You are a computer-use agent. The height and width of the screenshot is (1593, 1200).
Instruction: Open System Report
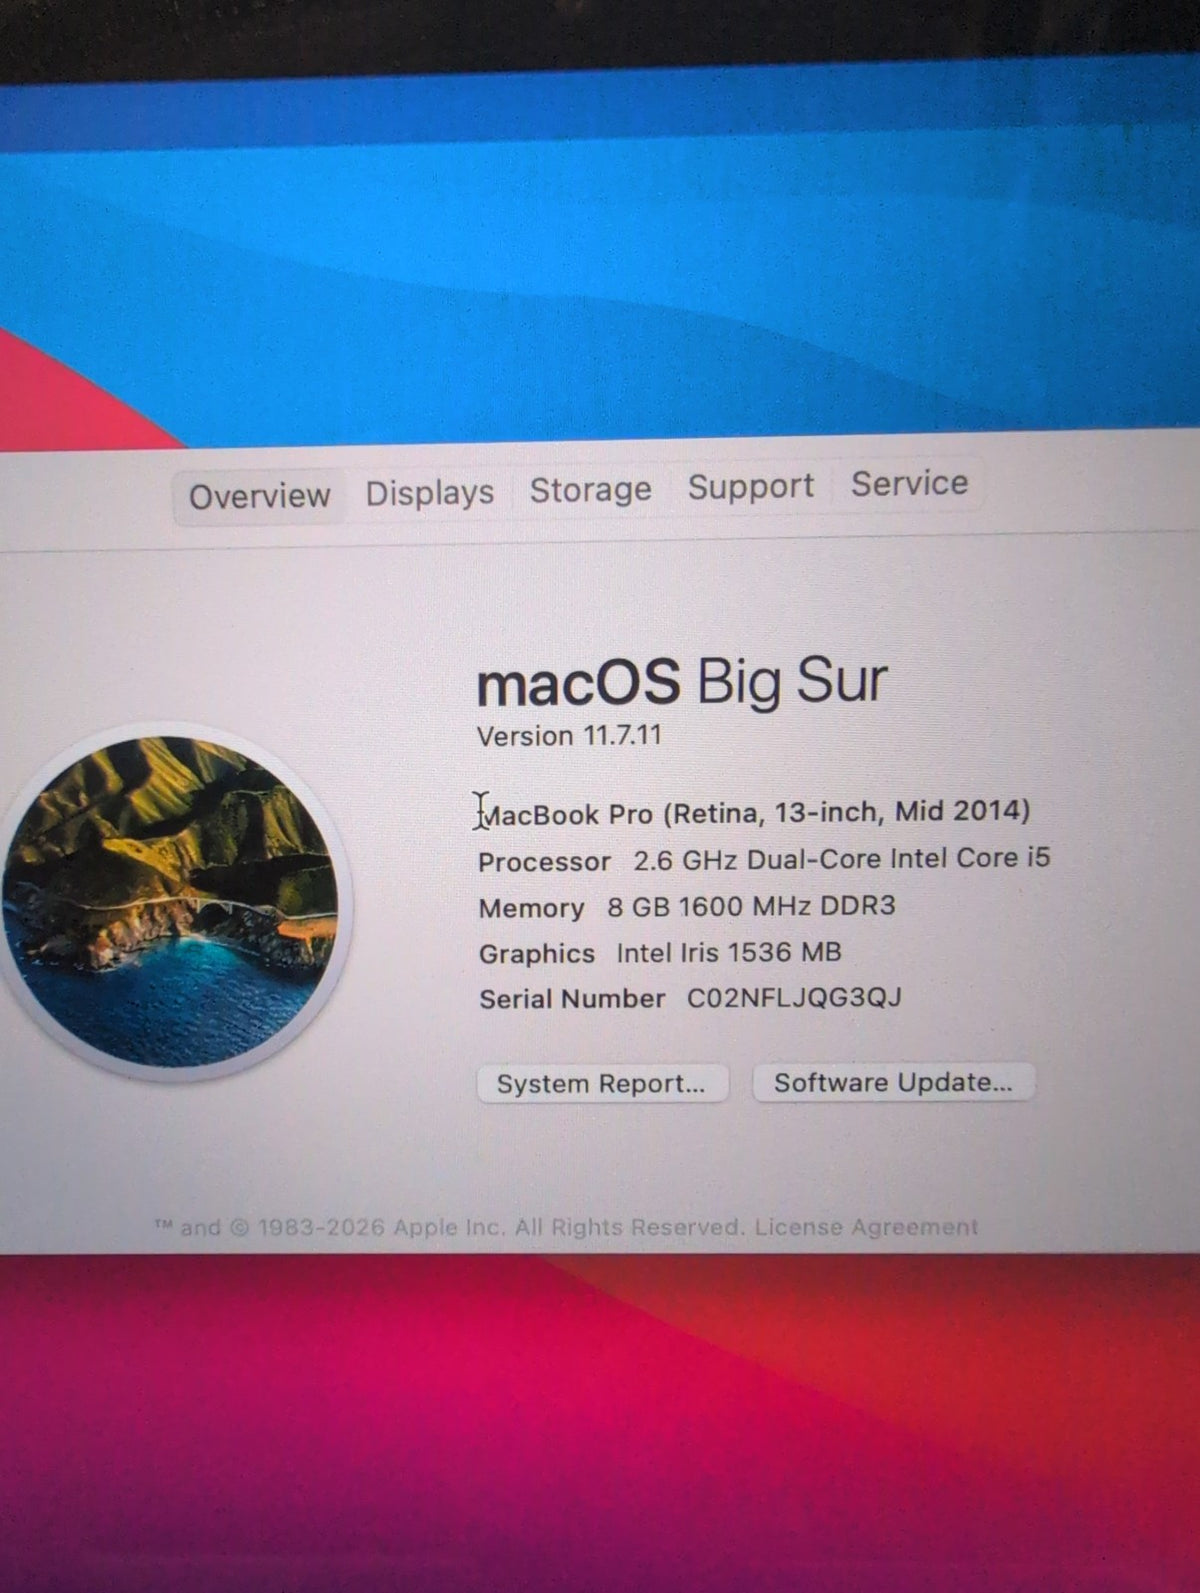pyautogui.click(x=602, y=1084)
